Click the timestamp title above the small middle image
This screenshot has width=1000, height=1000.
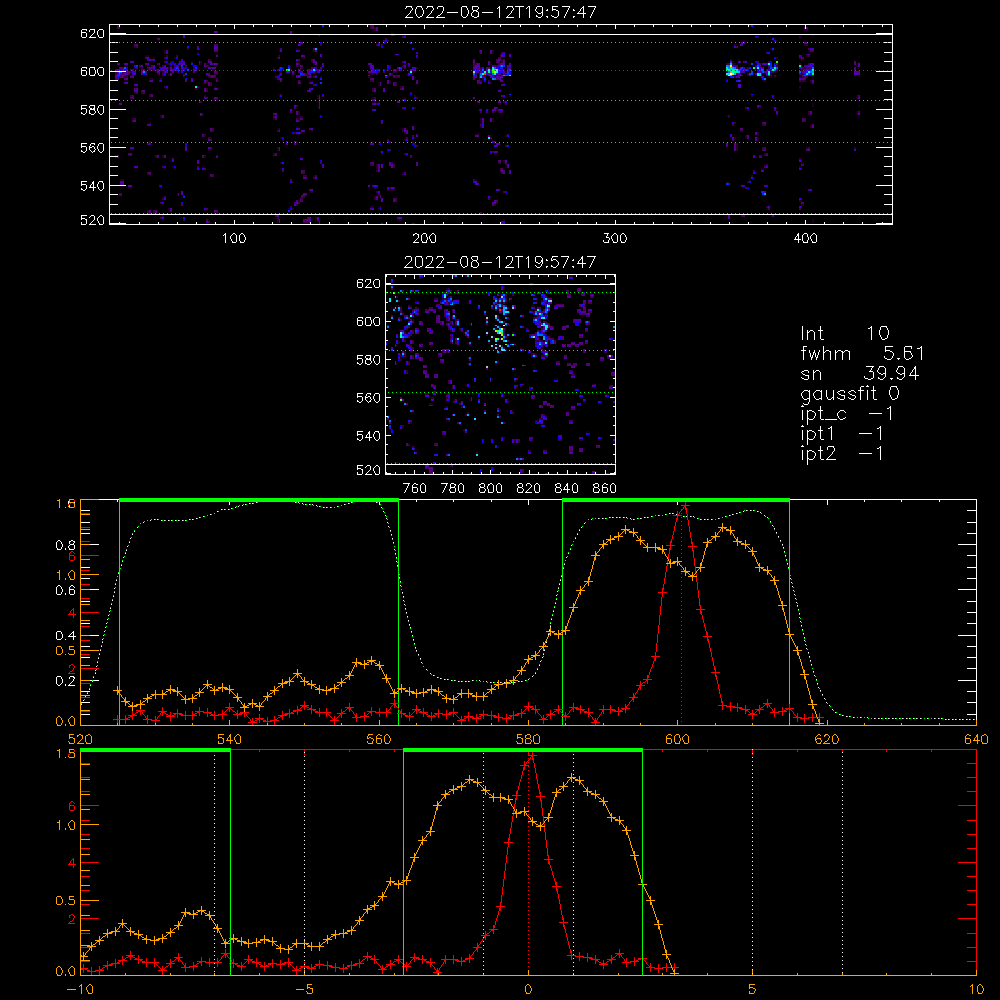[501, 261]
